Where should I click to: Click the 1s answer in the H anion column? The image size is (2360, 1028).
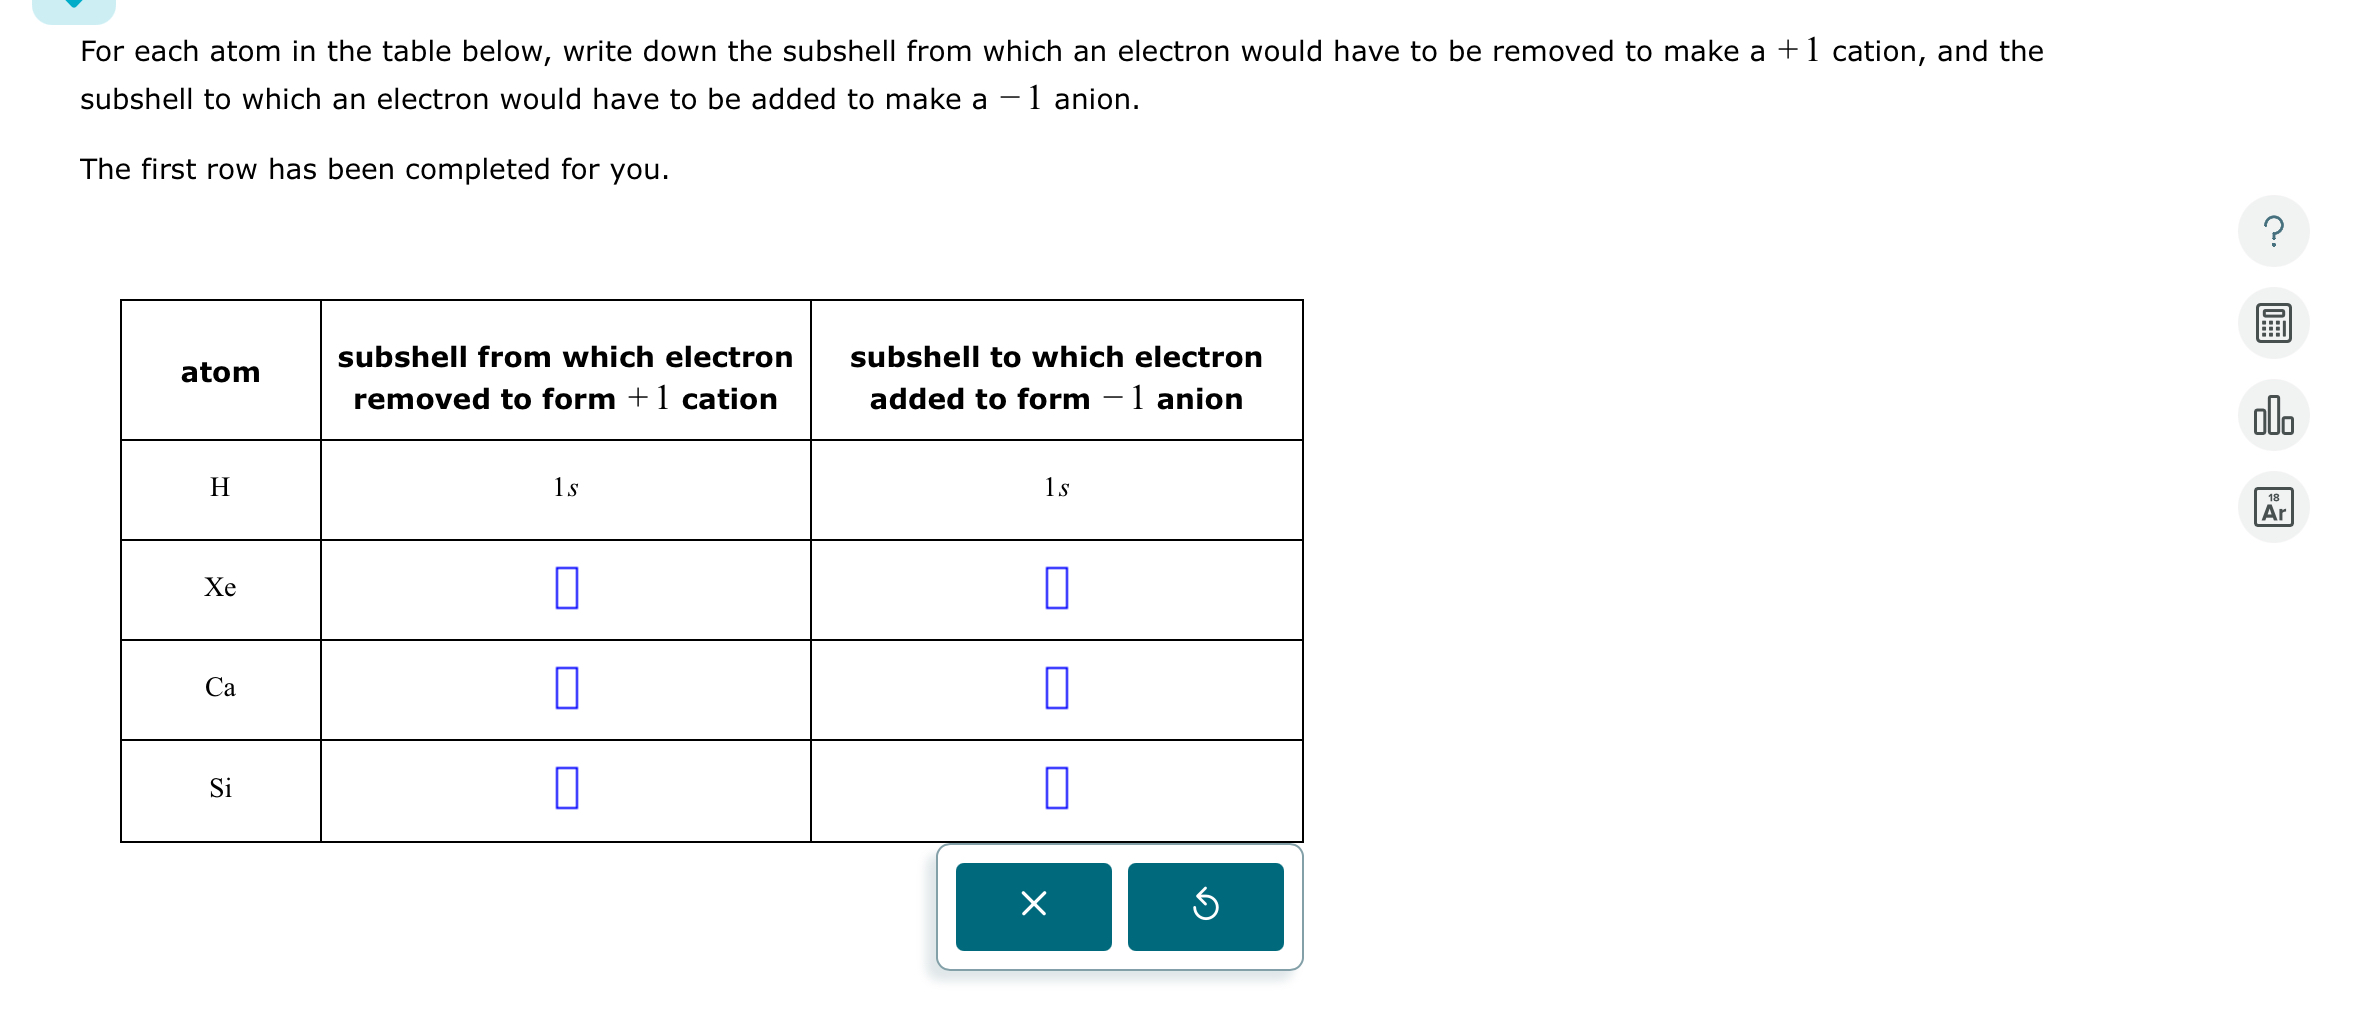(1056, 489)
